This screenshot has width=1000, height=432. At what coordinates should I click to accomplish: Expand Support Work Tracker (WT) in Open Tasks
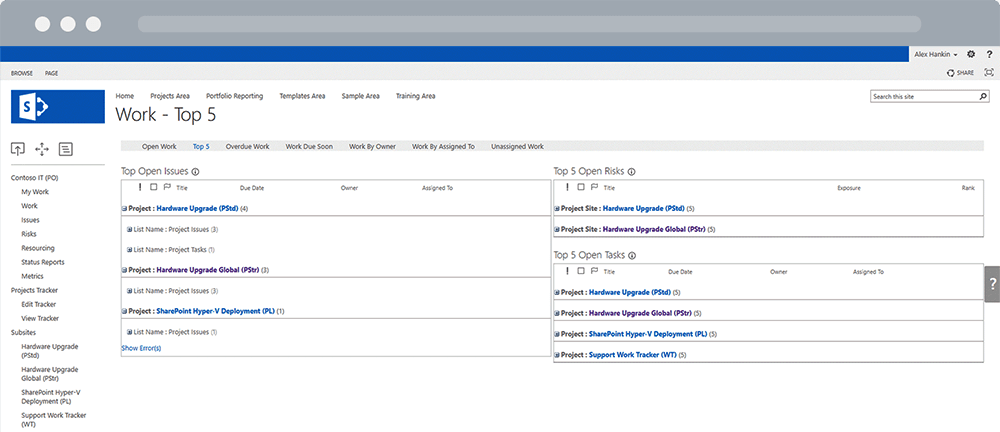point(556,354)
